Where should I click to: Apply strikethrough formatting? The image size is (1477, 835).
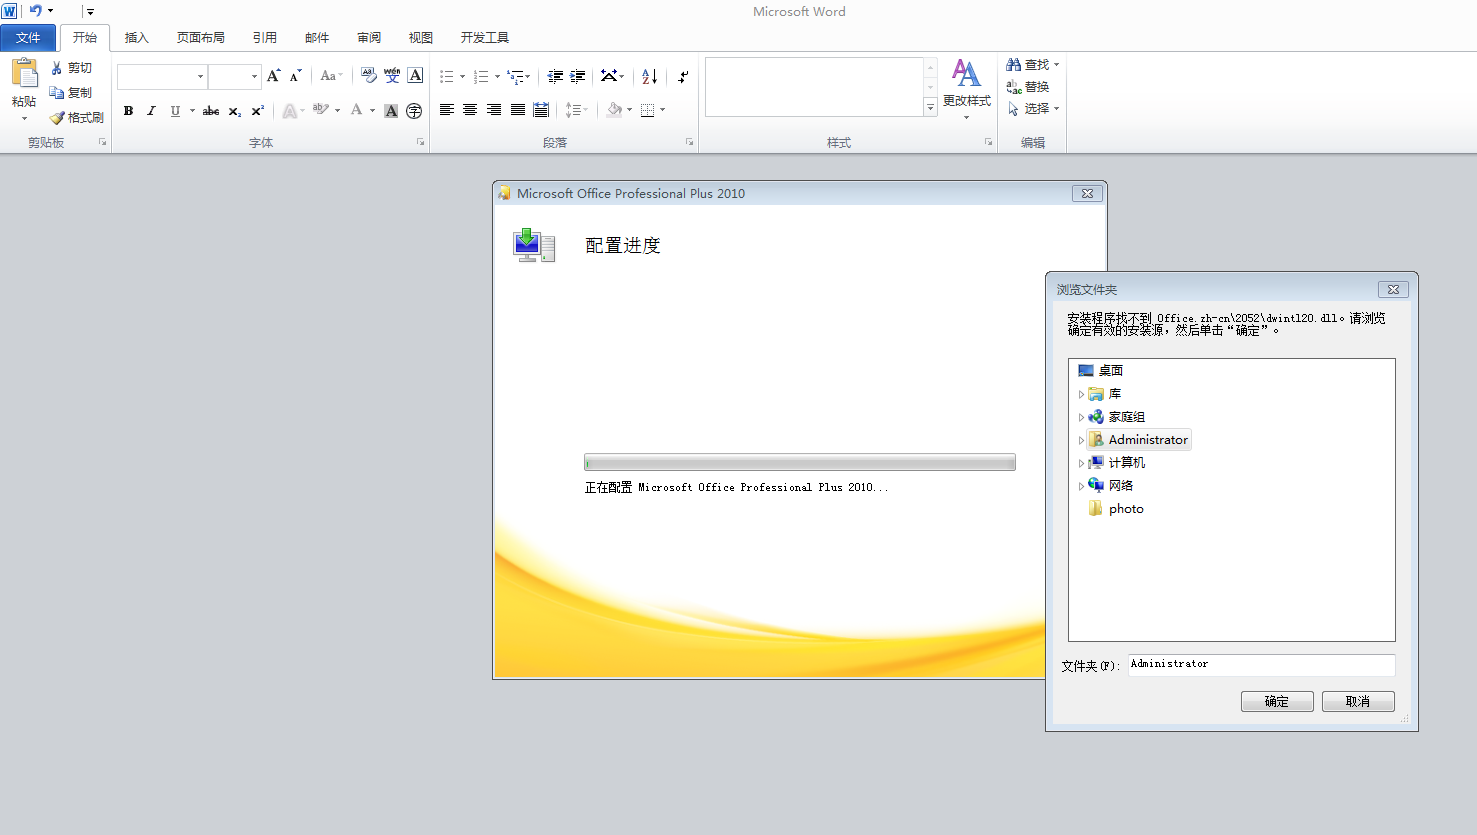(211, 111)
